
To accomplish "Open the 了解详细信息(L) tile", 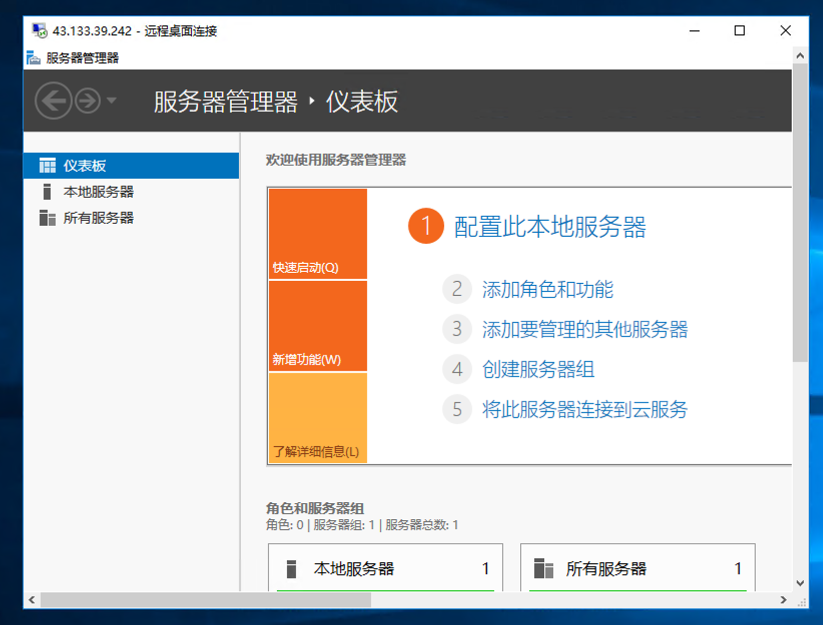I will 317,418.
